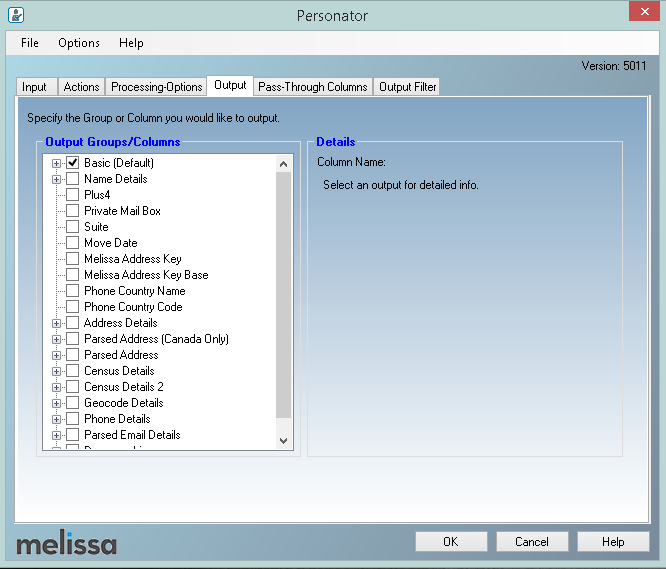Check the Melissa Address Key box
This screenshot has width=666, height=569.
[x=73, y=259]
